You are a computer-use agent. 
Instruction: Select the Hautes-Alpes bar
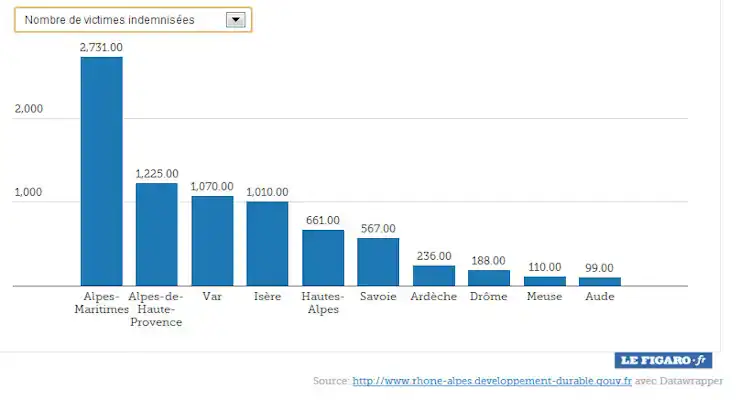click(323, 258)
